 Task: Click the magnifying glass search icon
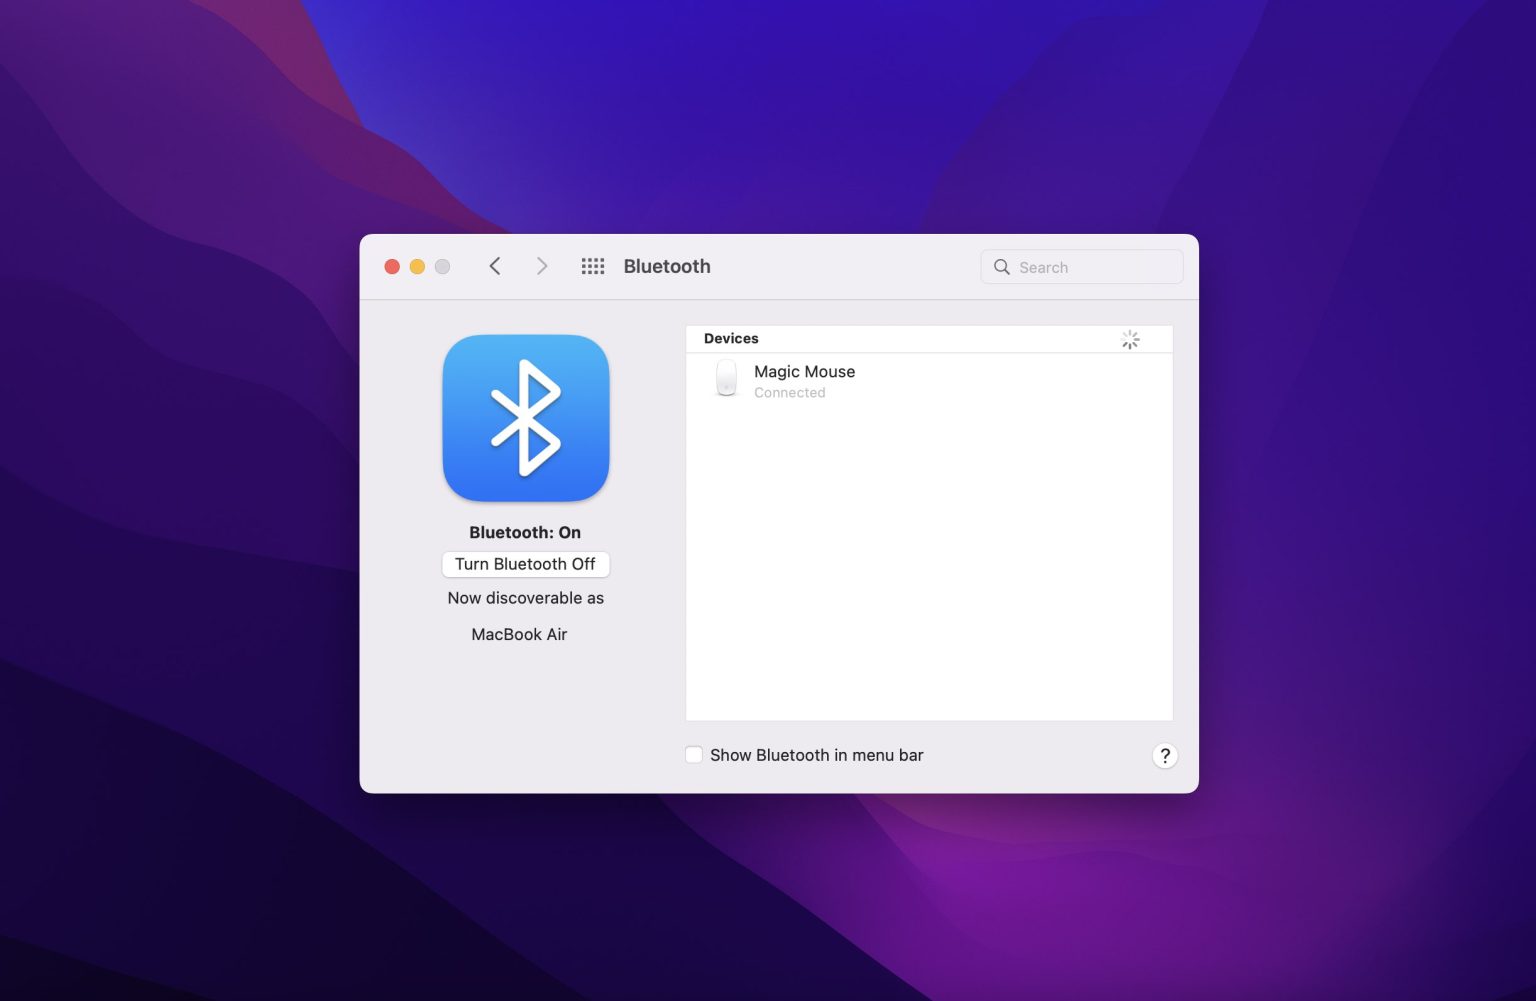click(x=1002, y=267)
